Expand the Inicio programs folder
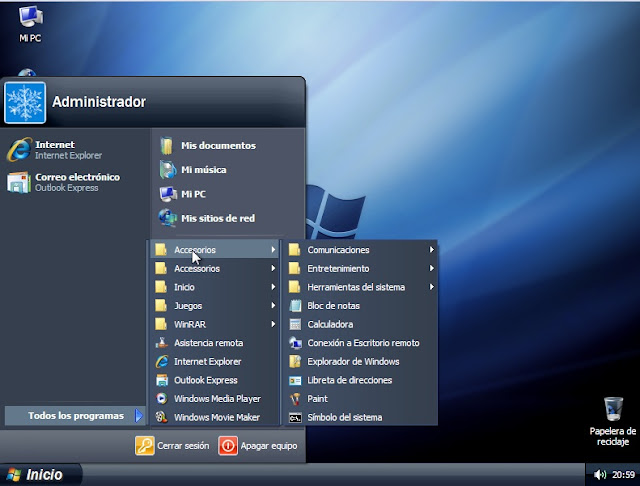Image resolution: width=640 pixels, height=486 pixels. 215,287
